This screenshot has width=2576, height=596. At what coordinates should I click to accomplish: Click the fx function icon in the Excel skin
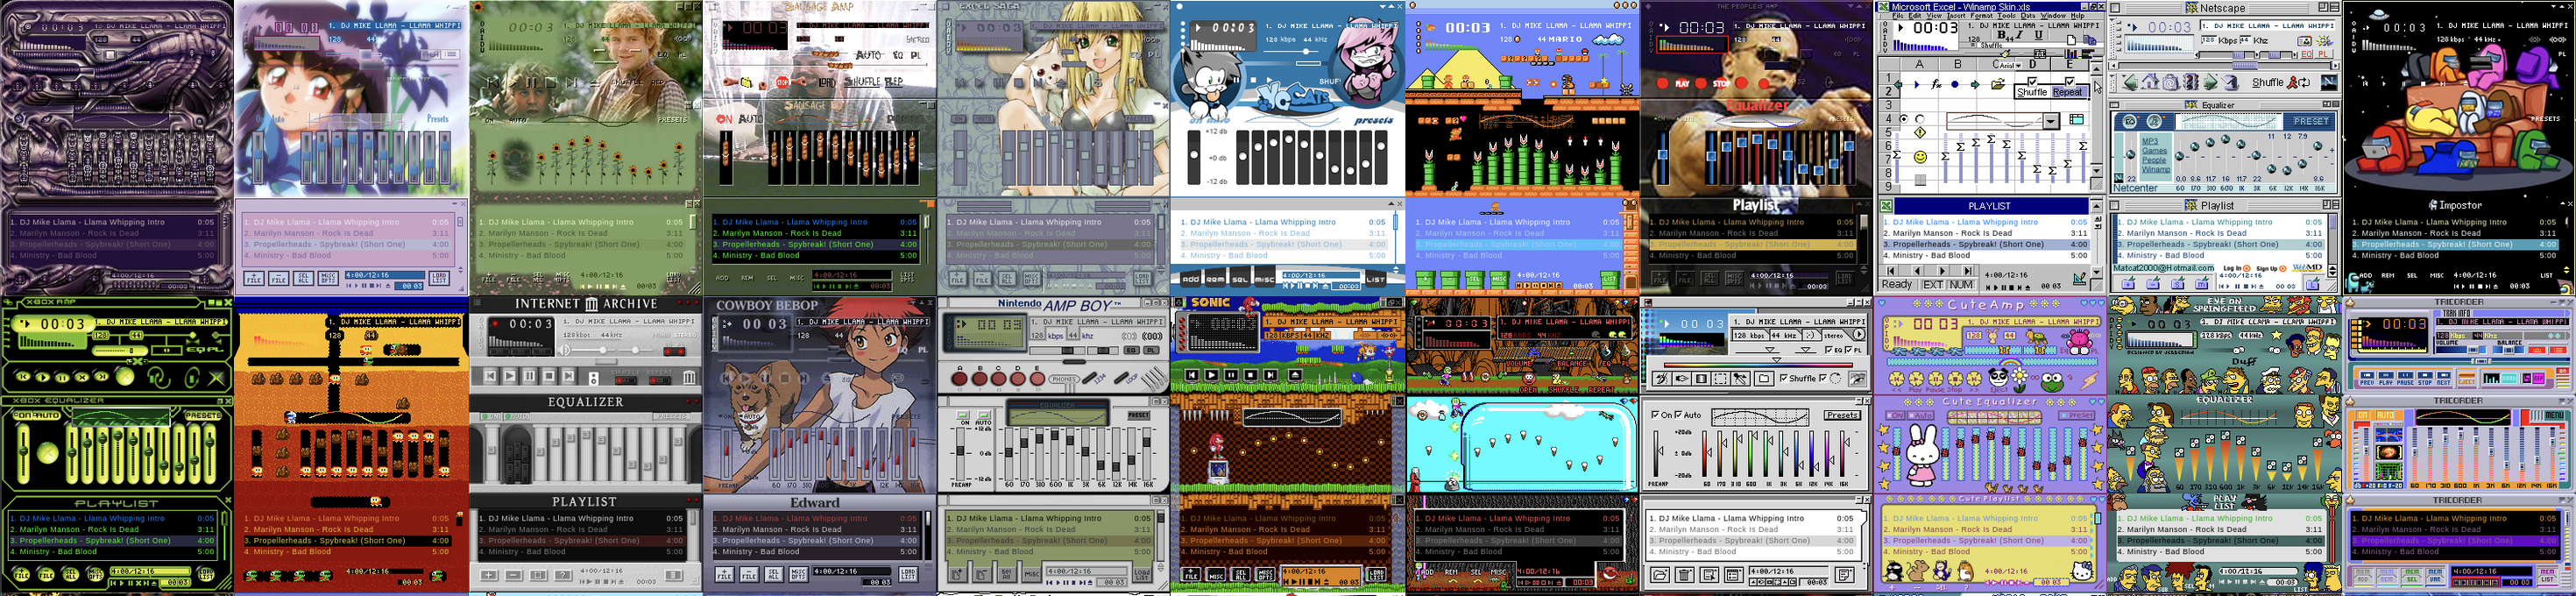pos(1936,85)
